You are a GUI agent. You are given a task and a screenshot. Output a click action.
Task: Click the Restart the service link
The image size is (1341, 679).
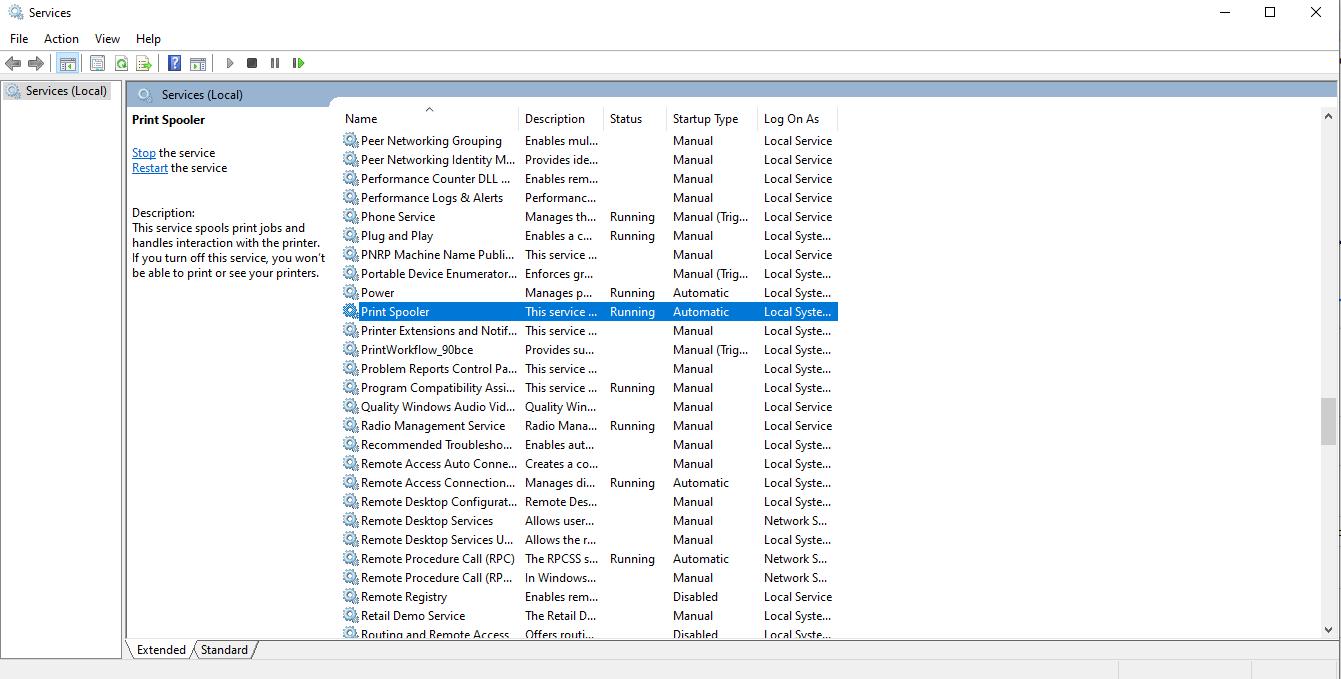pyautogui.click(x=150, y=168)
